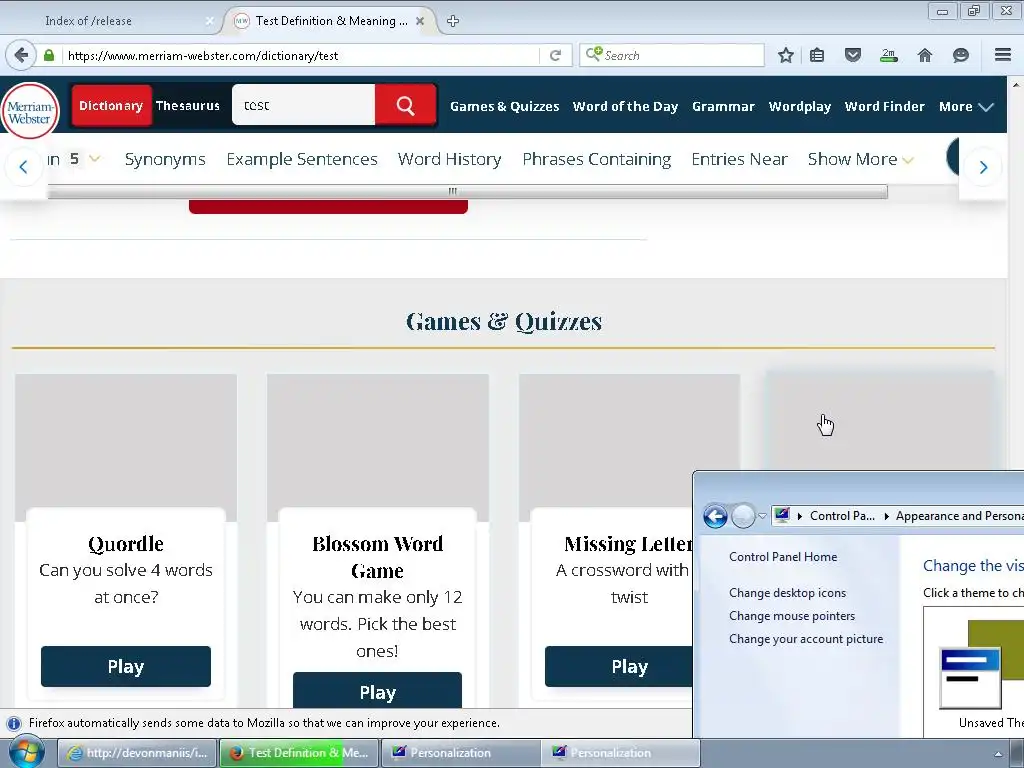1024x768 pixels.
Task: Click the search engine icon in Firefox search box
Action: coord(594,54)
